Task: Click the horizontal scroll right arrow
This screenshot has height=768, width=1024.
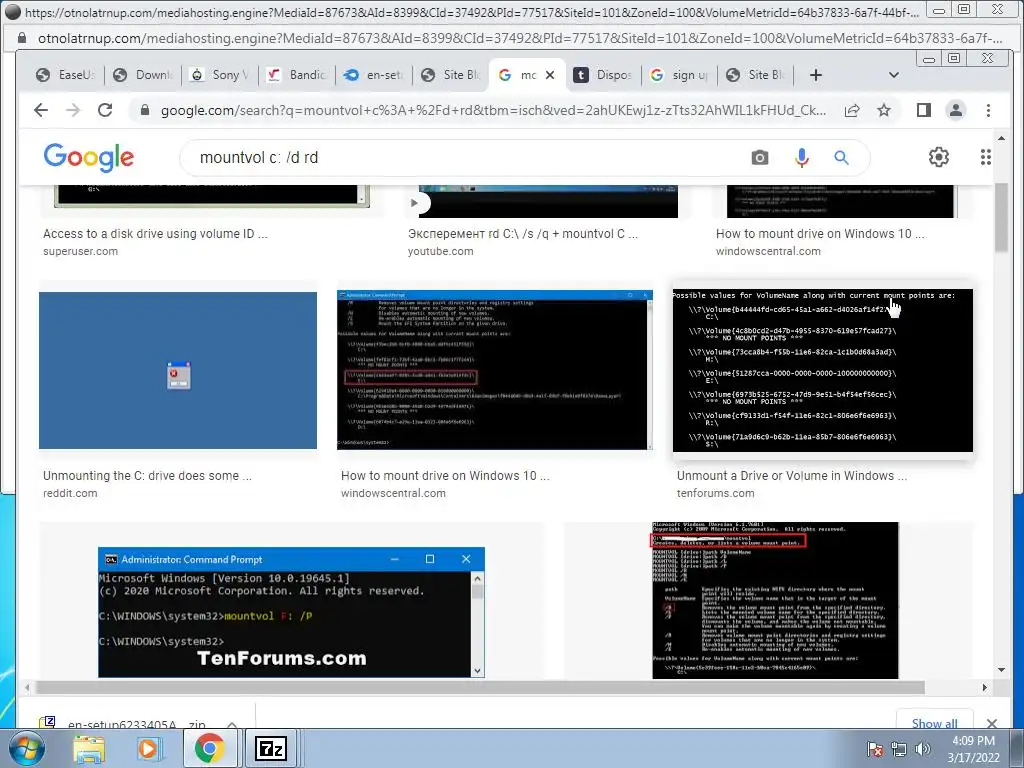Action: [985, 687]
